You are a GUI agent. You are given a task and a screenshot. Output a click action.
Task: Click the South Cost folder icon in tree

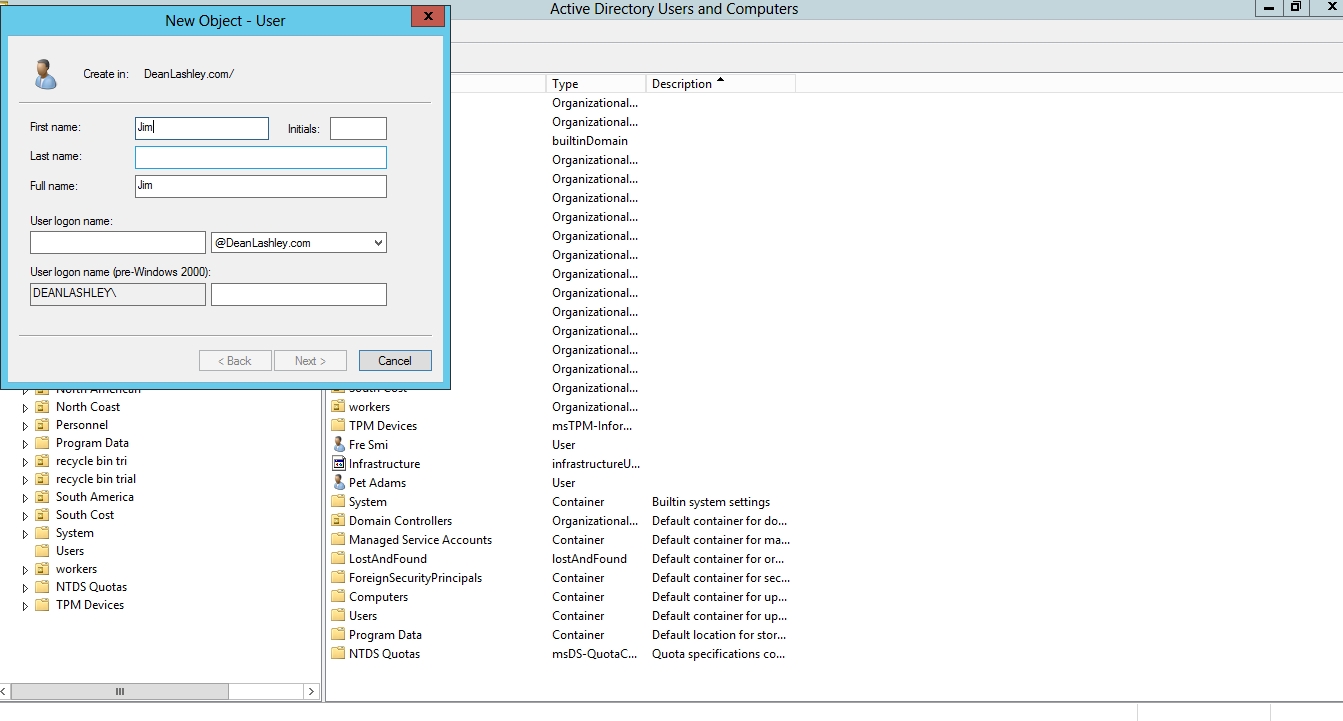[x=42, y=515]
